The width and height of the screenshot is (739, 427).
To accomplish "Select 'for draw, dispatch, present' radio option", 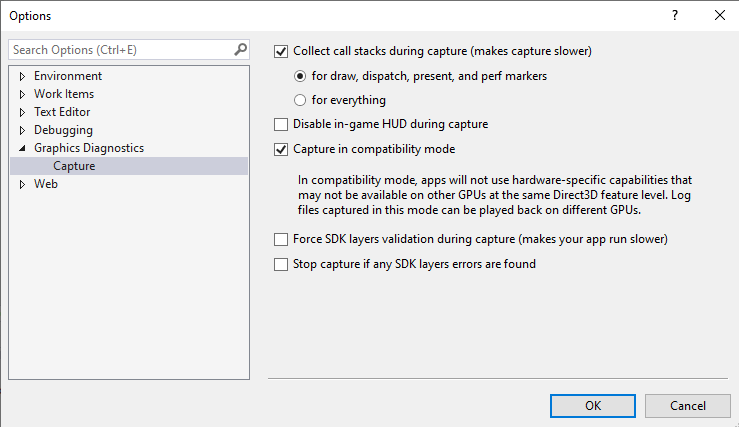I will click(x=300, y=76).
